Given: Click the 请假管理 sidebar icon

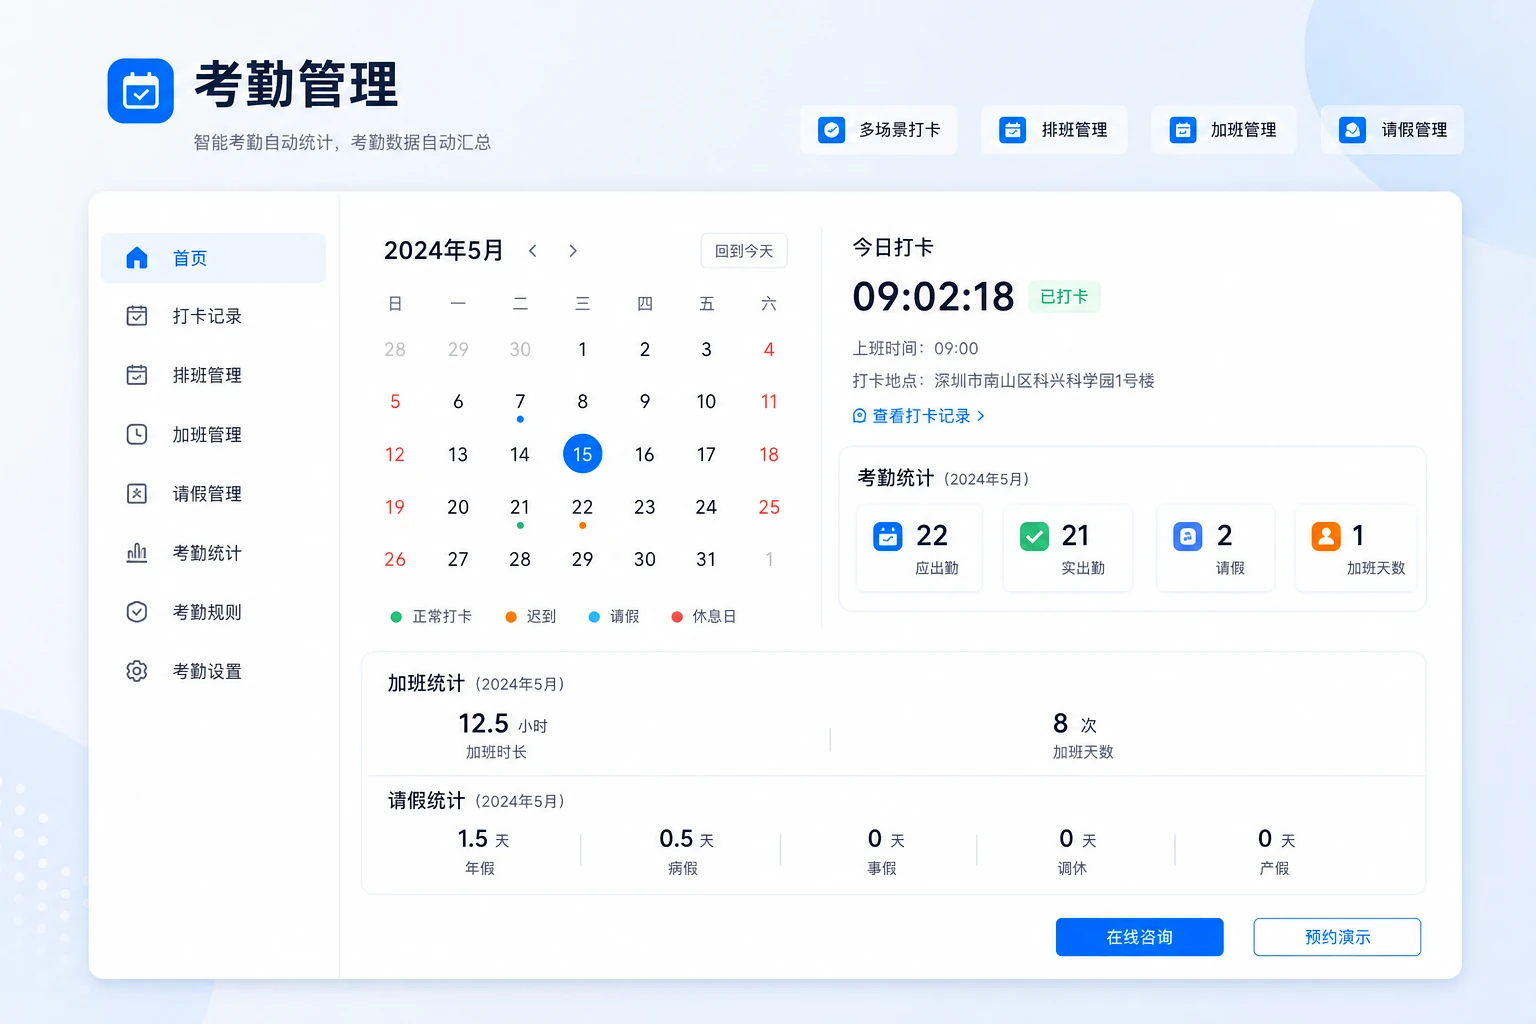Looking at the screenshot, I should pyautogui.click(x=137, y=493).
